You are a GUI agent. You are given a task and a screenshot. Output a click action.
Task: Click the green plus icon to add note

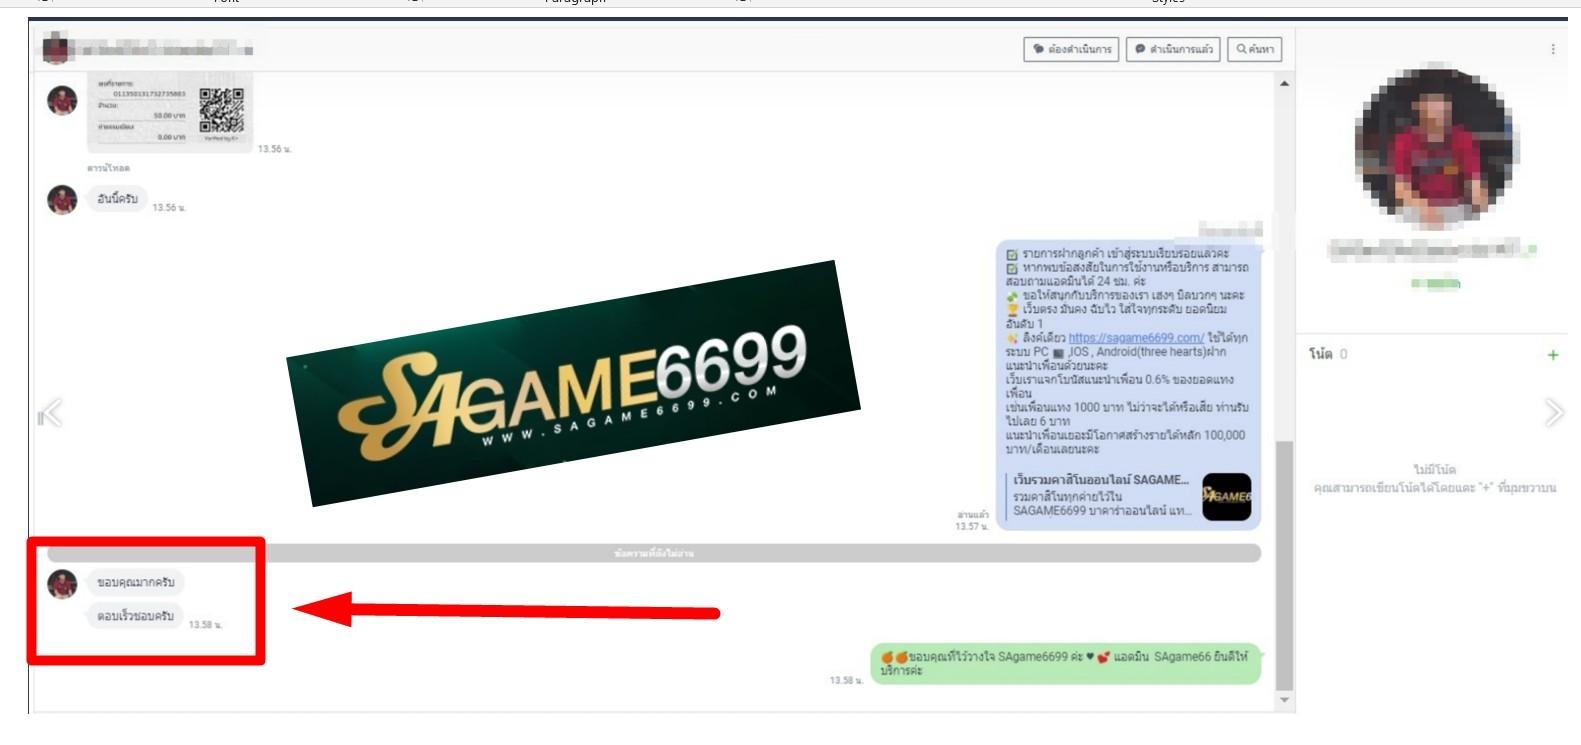(1552, 355)
